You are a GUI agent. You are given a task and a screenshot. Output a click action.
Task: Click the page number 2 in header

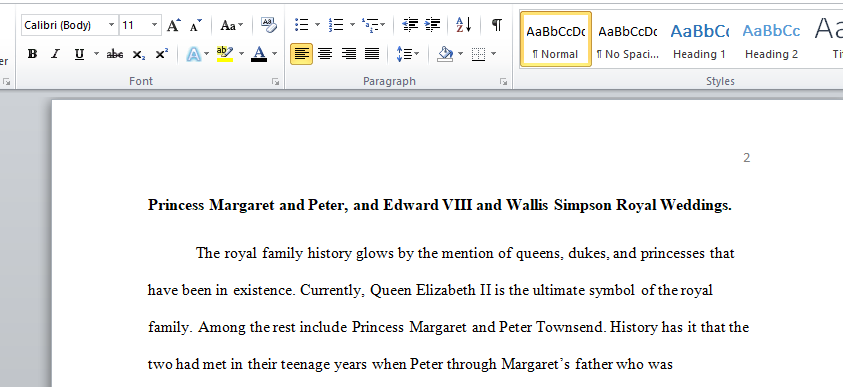click(x=747, y=157)
